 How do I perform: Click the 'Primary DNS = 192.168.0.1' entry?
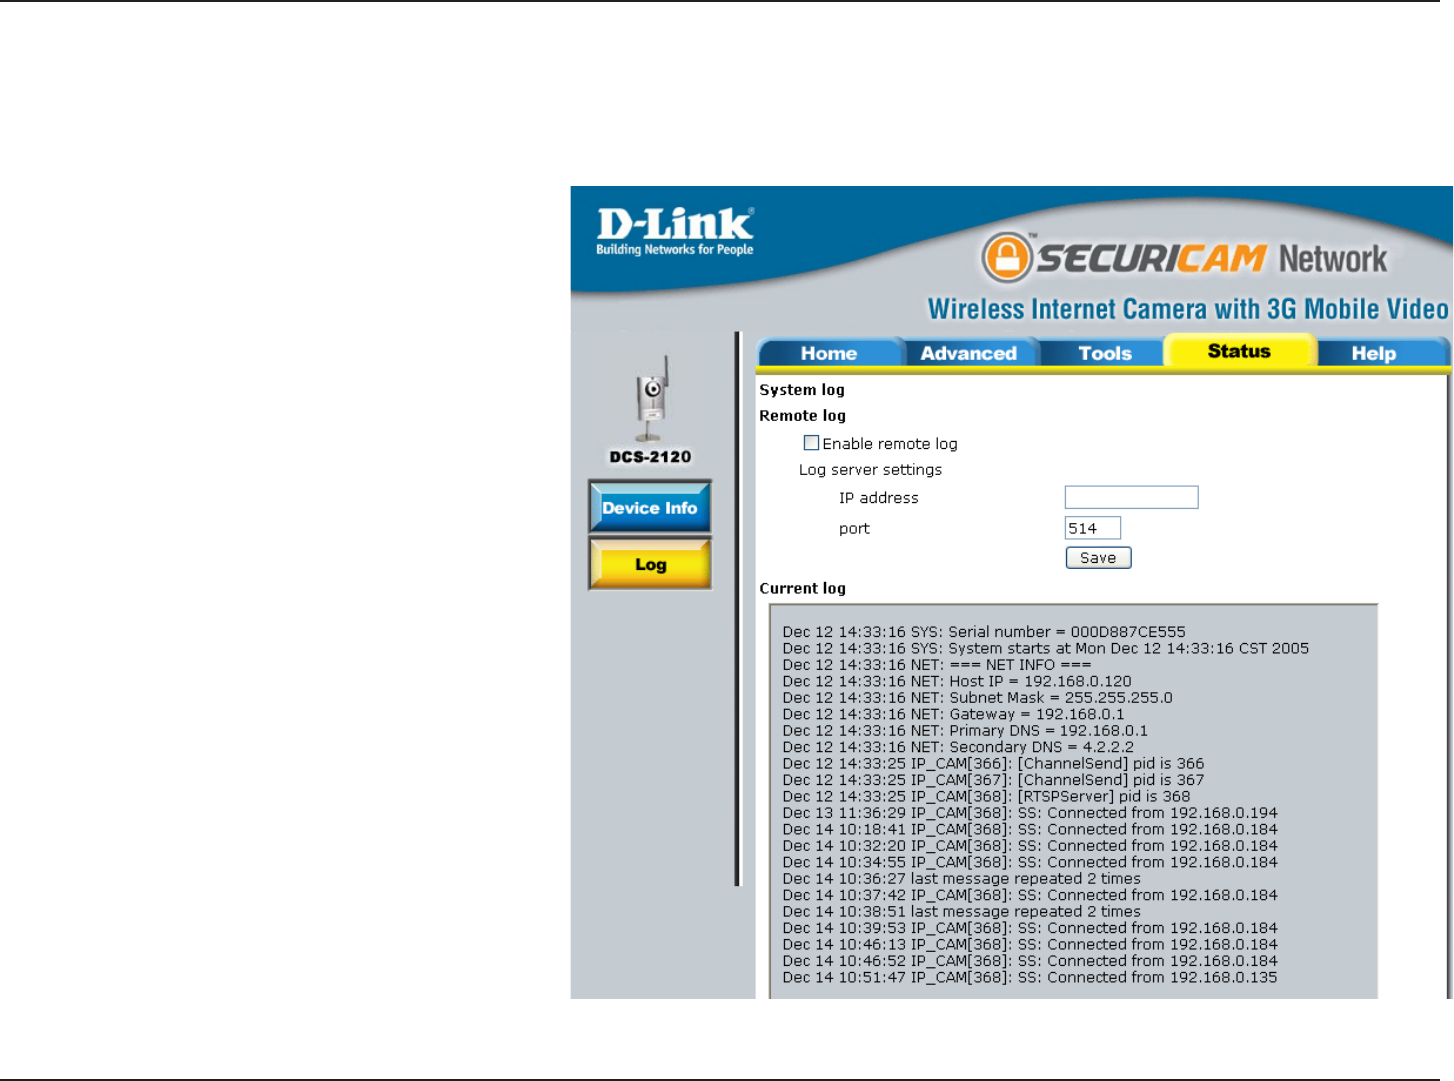click(966, 731)
